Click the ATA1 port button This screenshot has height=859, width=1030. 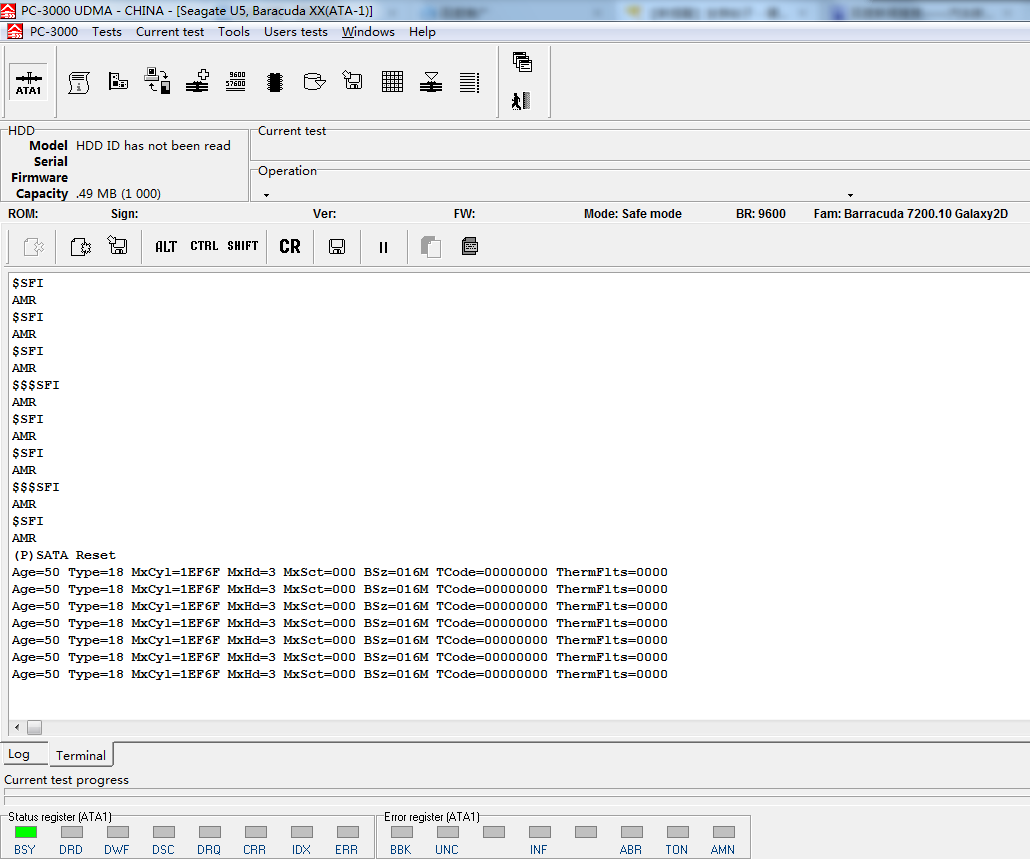click(x=28, y=83)
